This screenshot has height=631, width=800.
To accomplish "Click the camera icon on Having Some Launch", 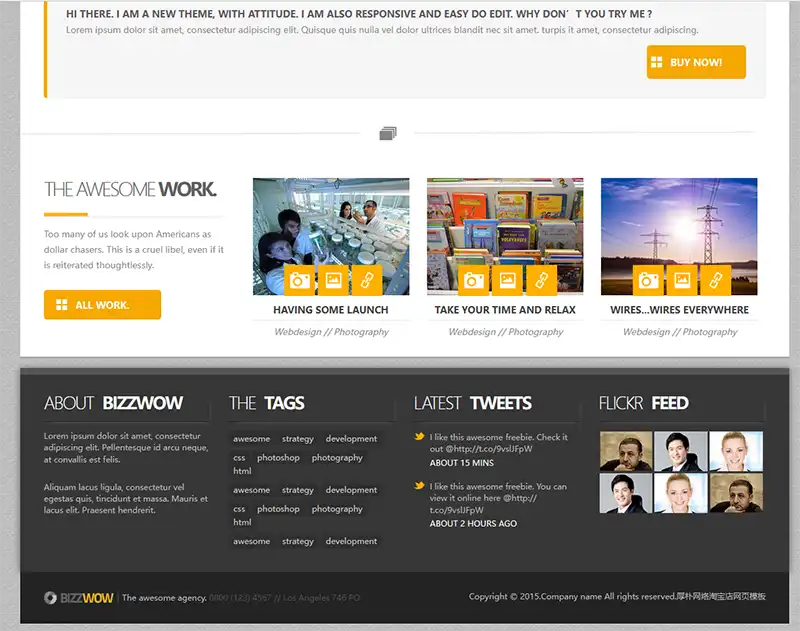I will pos(299,280).
